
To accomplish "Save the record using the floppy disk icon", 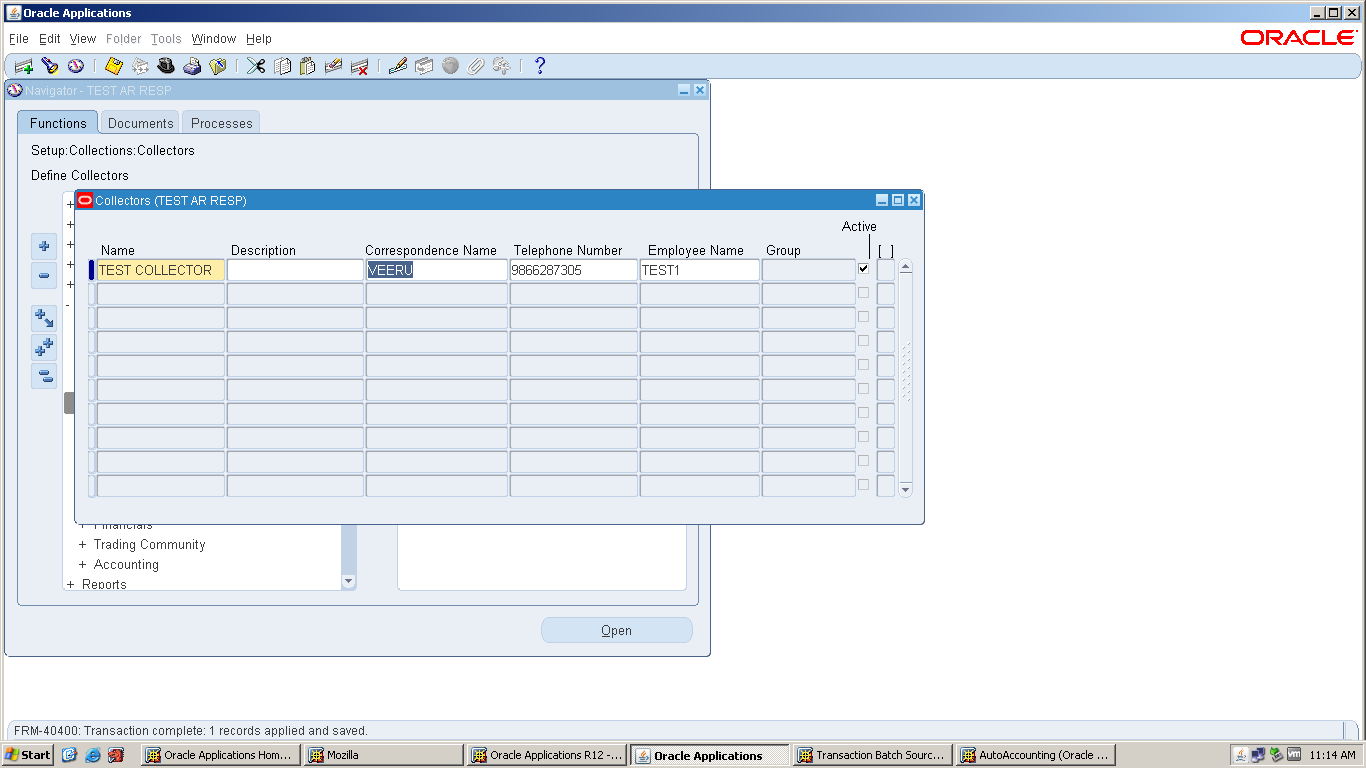I will pos(113,66).
